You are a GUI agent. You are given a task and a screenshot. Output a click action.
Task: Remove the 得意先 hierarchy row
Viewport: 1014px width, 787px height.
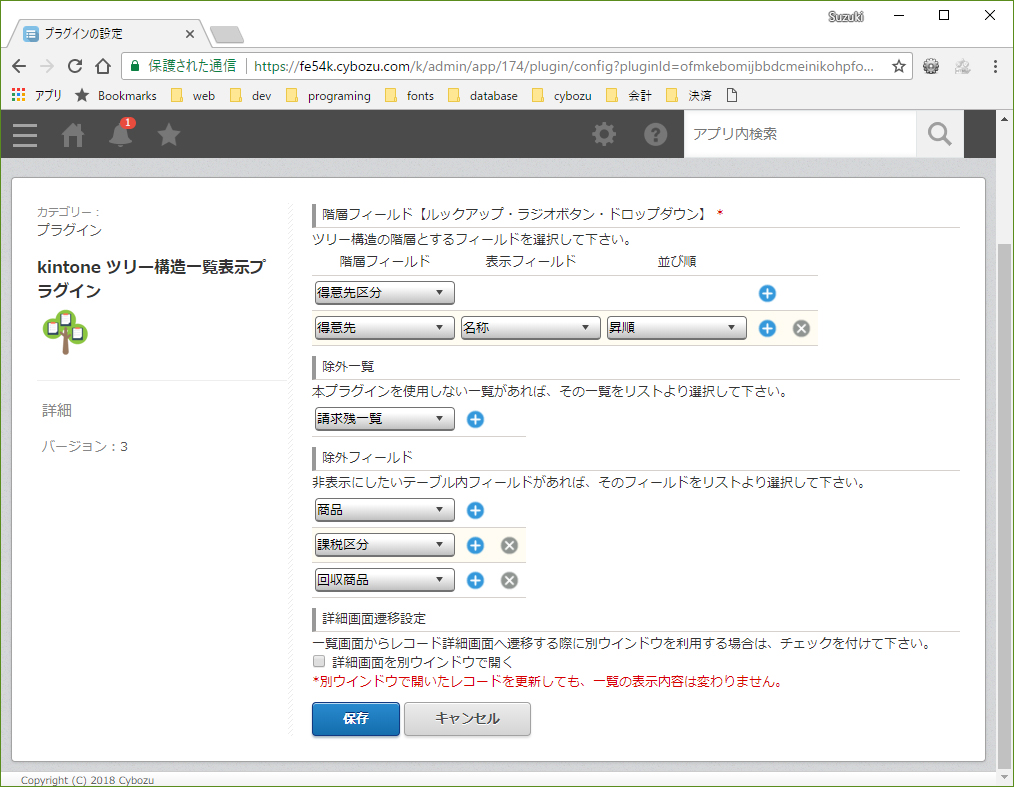(801, 329)
